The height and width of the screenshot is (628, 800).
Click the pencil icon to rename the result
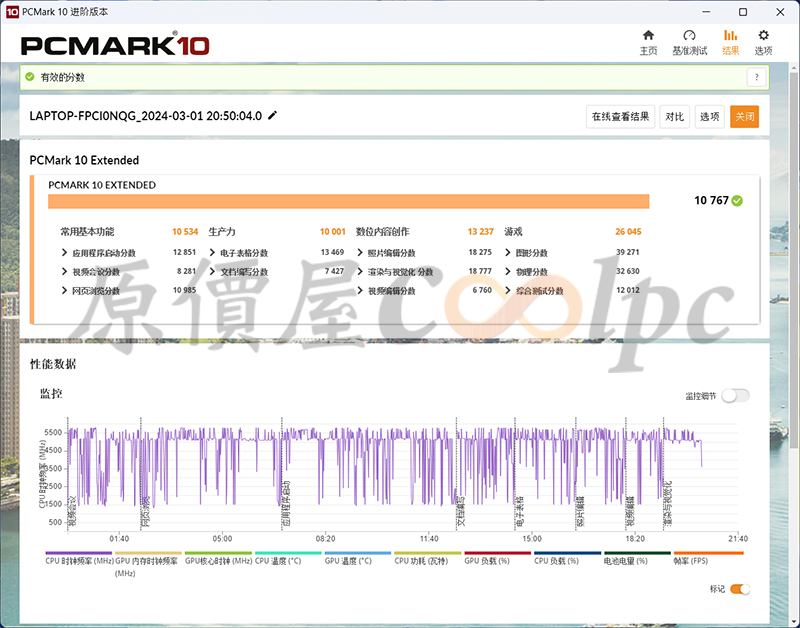(x=273, y=115)
